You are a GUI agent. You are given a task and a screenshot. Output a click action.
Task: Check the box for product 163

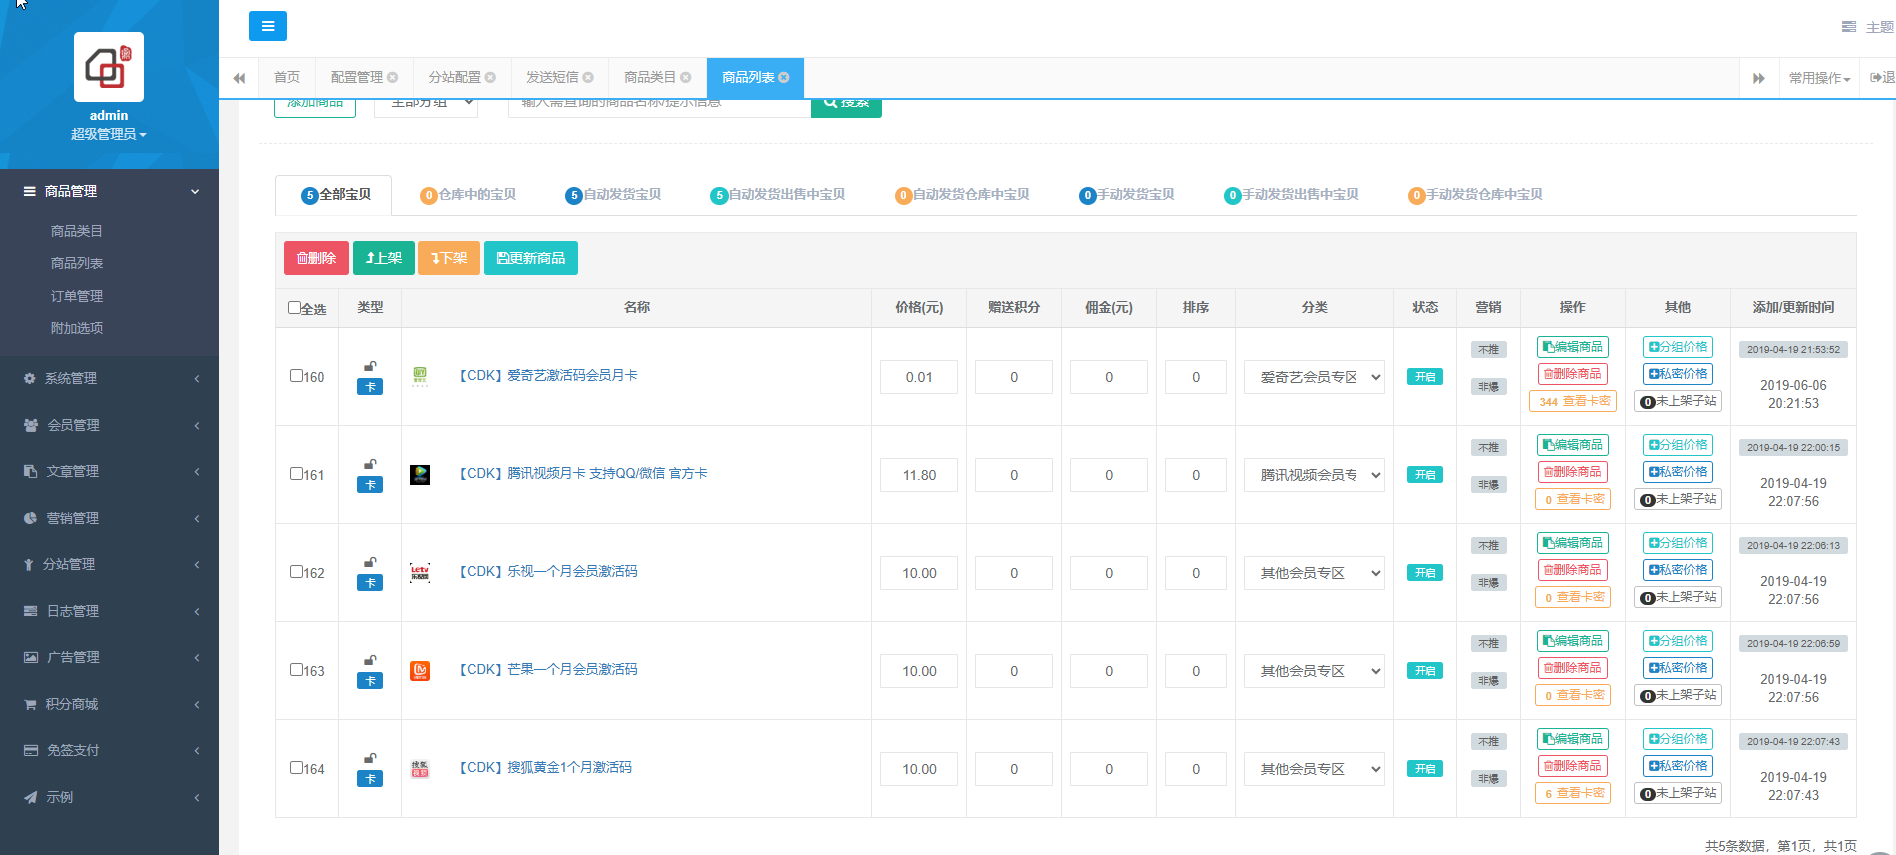coord(296,670)
